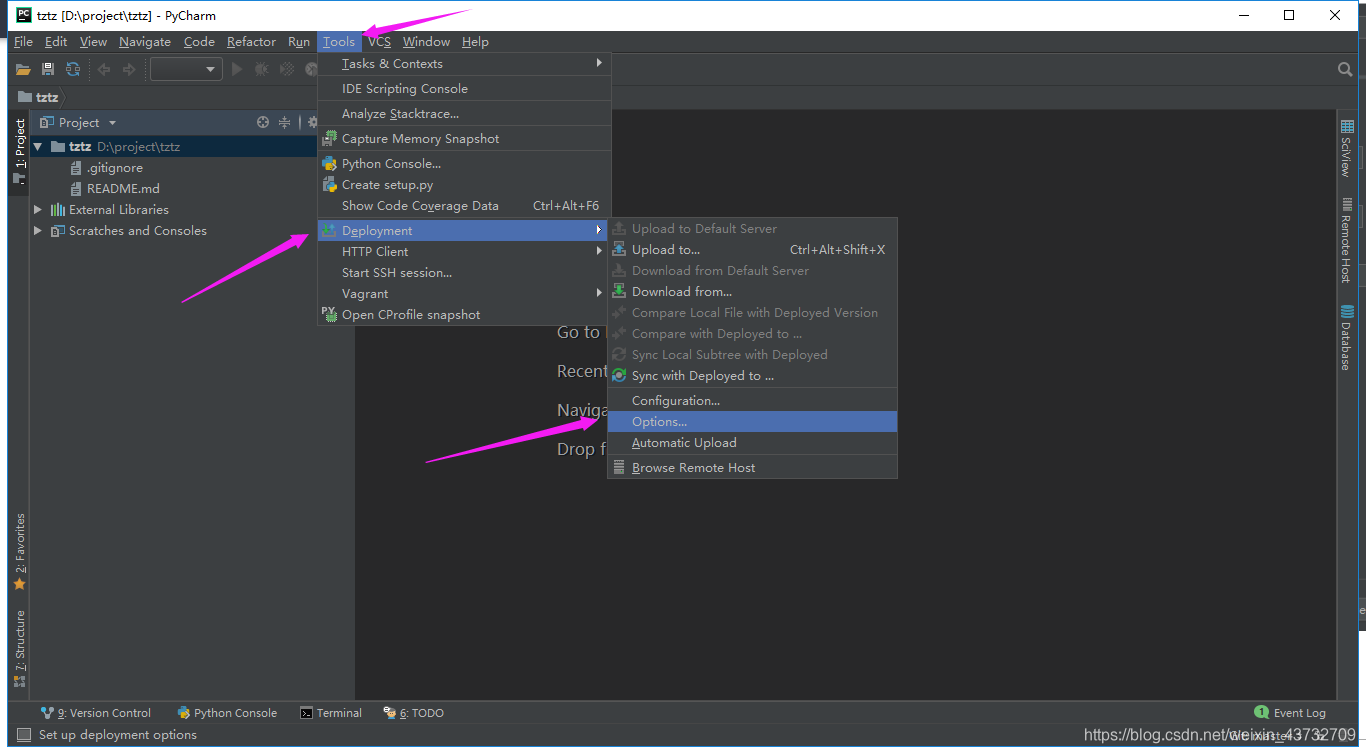Click the Python Console entry in Tools menu
The image size is (1366, 754).
[x=464, y=163]
